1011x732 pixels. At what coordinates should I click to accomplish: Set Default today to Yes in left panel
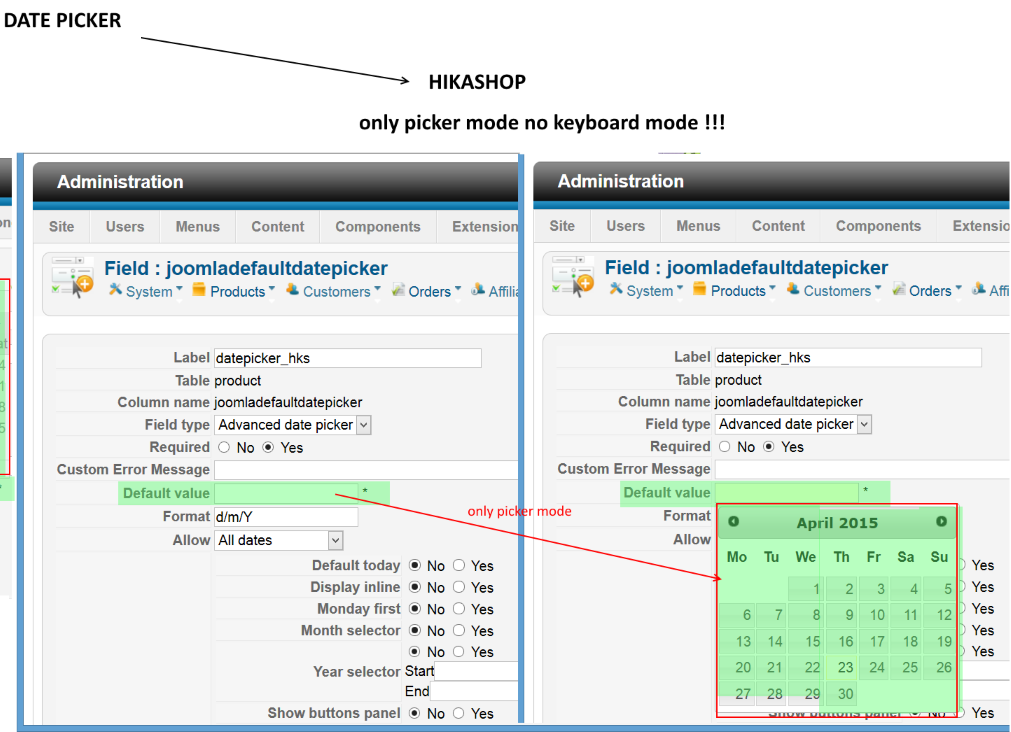pyautogui.click(x=459, y=565)
